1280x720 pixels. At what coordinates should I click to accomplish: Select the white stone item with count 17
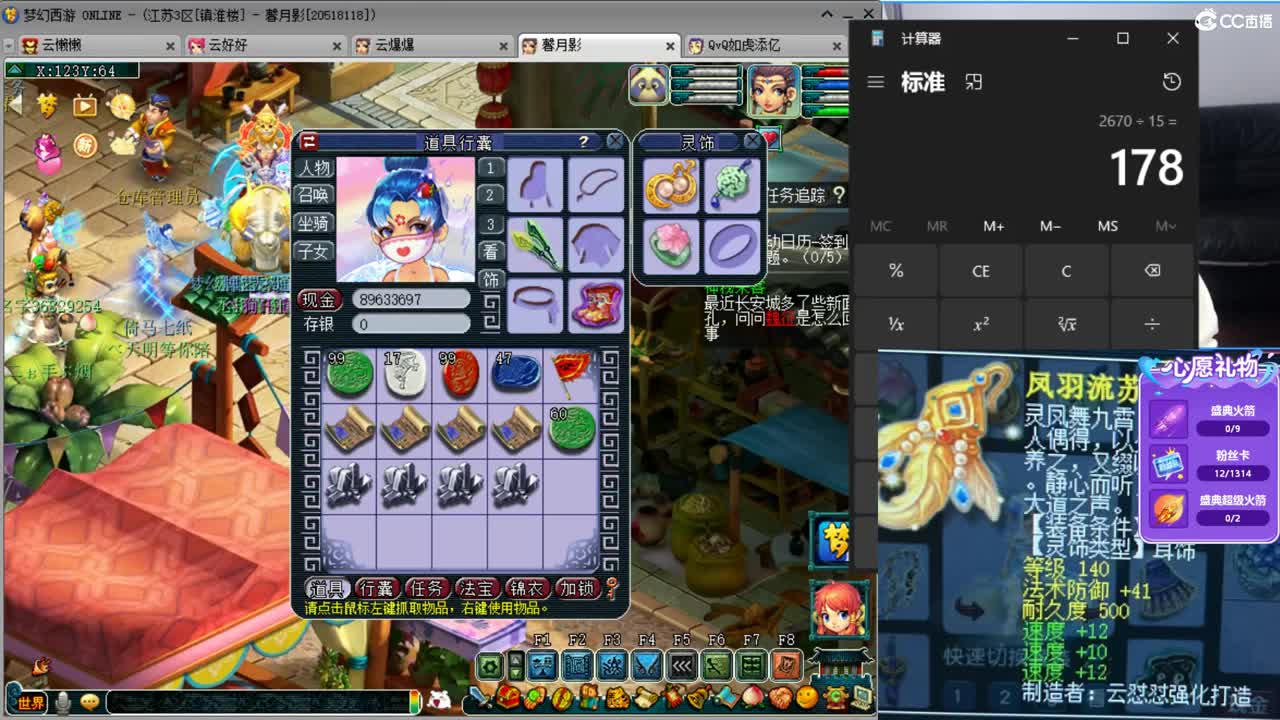click(x=405, y=373)
